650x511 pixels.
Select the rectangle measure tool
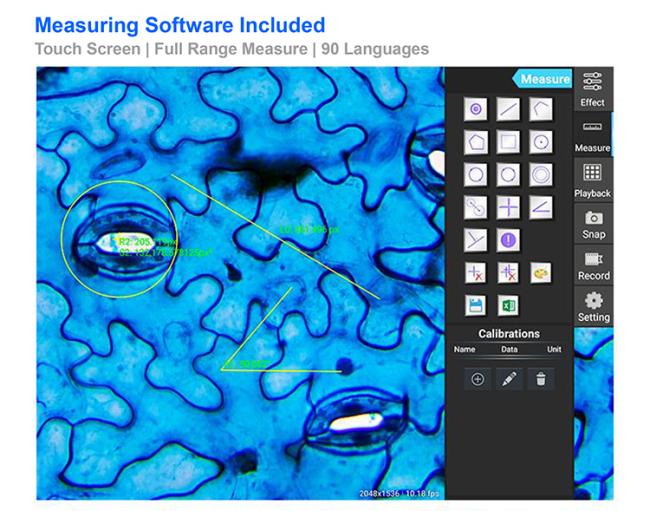point(509,142)
